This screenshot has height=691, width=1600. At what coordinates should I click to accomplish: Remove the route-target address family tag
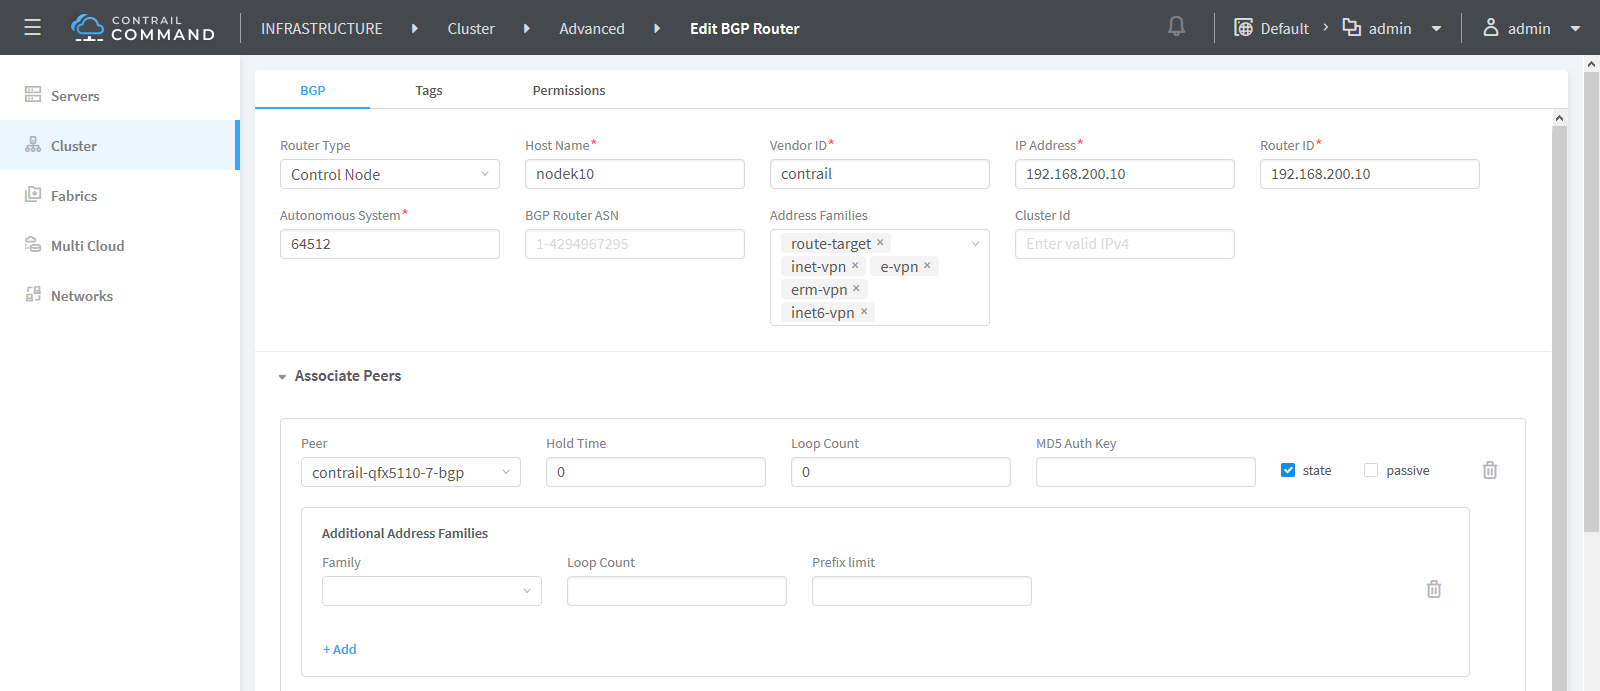880,243
